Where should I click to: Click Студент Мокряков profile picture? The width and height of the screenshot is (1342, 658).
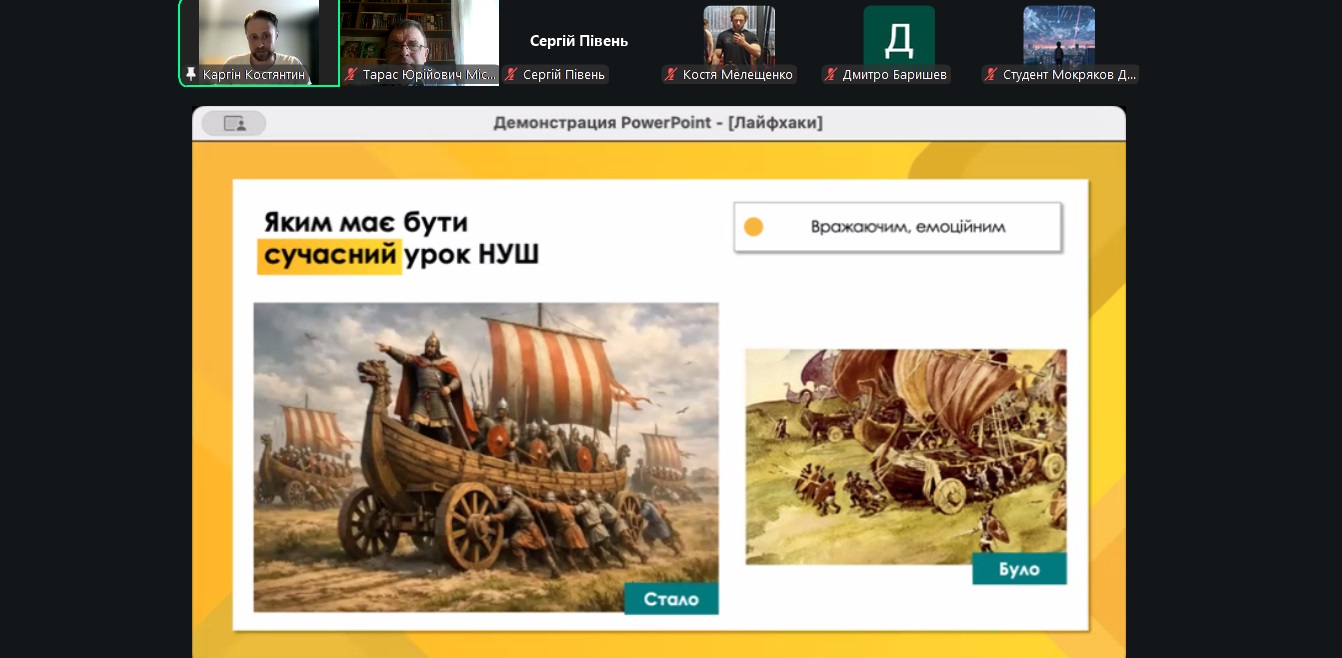[x=1059, y=34]
